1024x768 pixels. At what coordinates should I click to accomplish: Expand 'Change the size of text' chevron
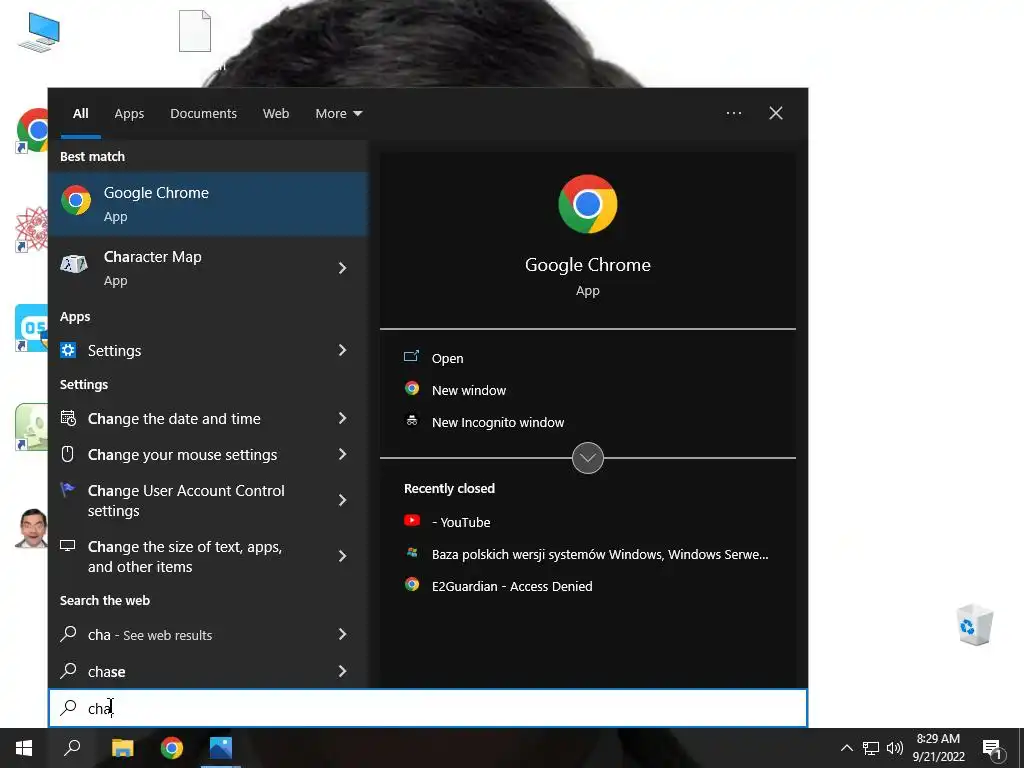coord(342,556)
